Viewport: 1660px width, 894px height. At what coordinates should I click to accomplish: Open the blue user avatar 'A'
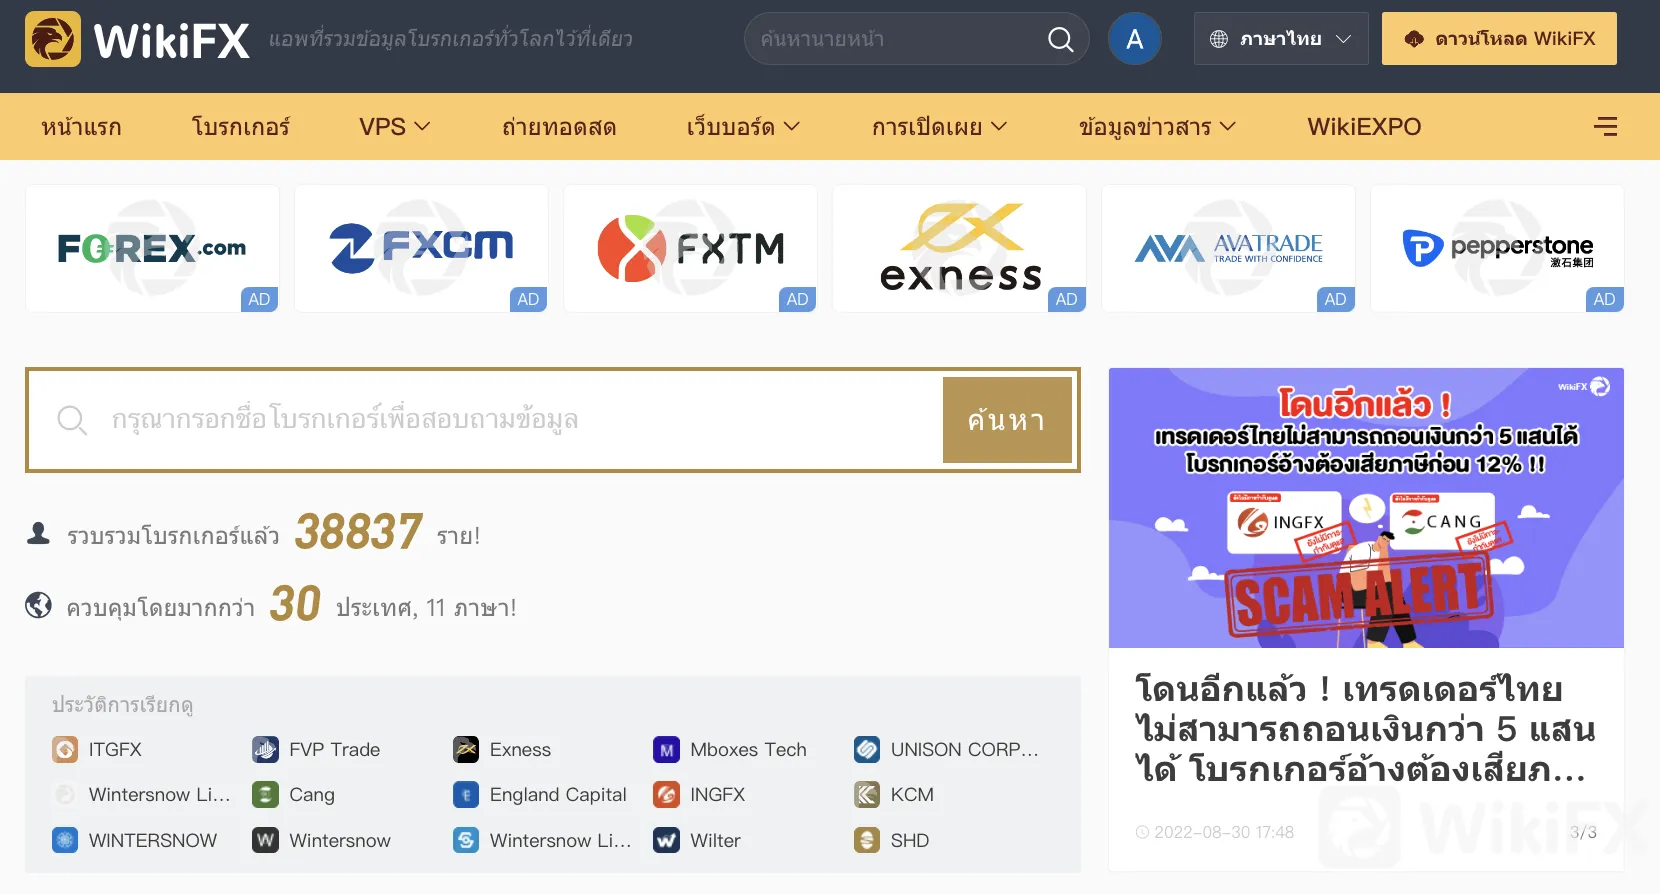click(x=1135, y=39)
